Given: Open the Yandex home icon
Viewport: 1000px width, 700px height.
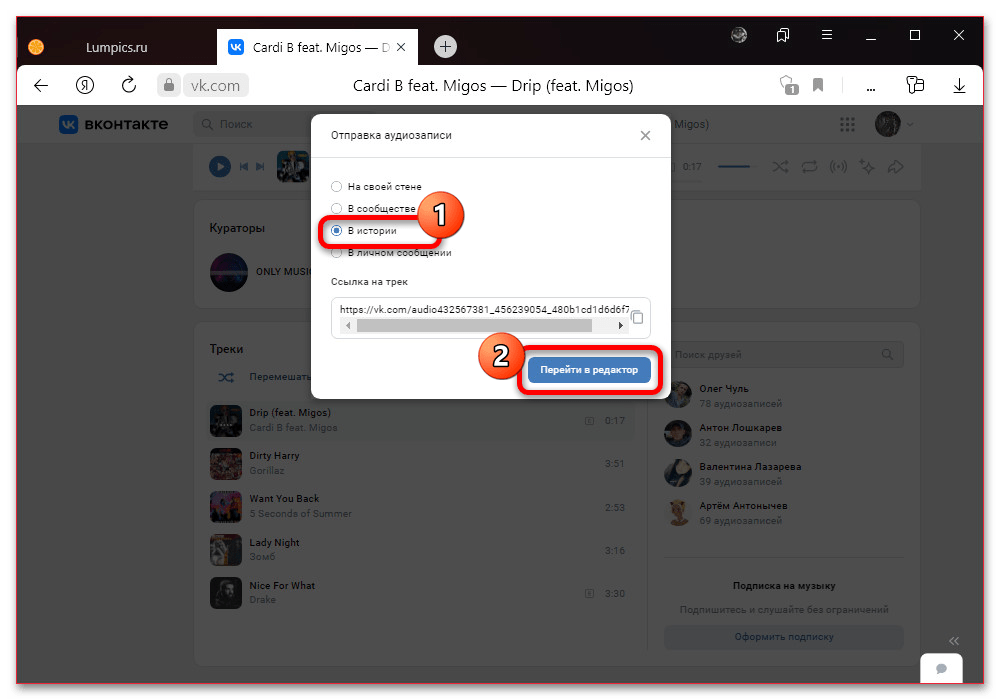Looking at the screenshot, I should coord(85,85).
